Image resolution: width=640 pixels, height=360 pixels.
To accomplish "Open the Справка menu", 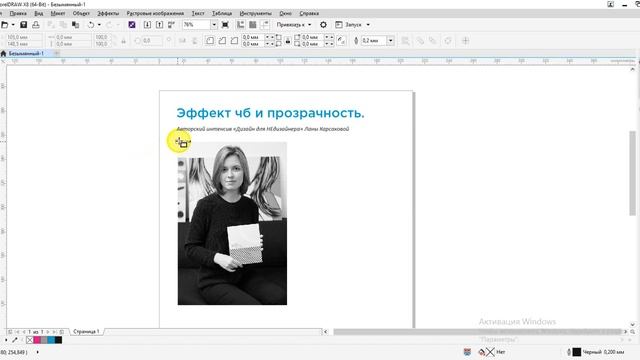I will click(309, 13).
